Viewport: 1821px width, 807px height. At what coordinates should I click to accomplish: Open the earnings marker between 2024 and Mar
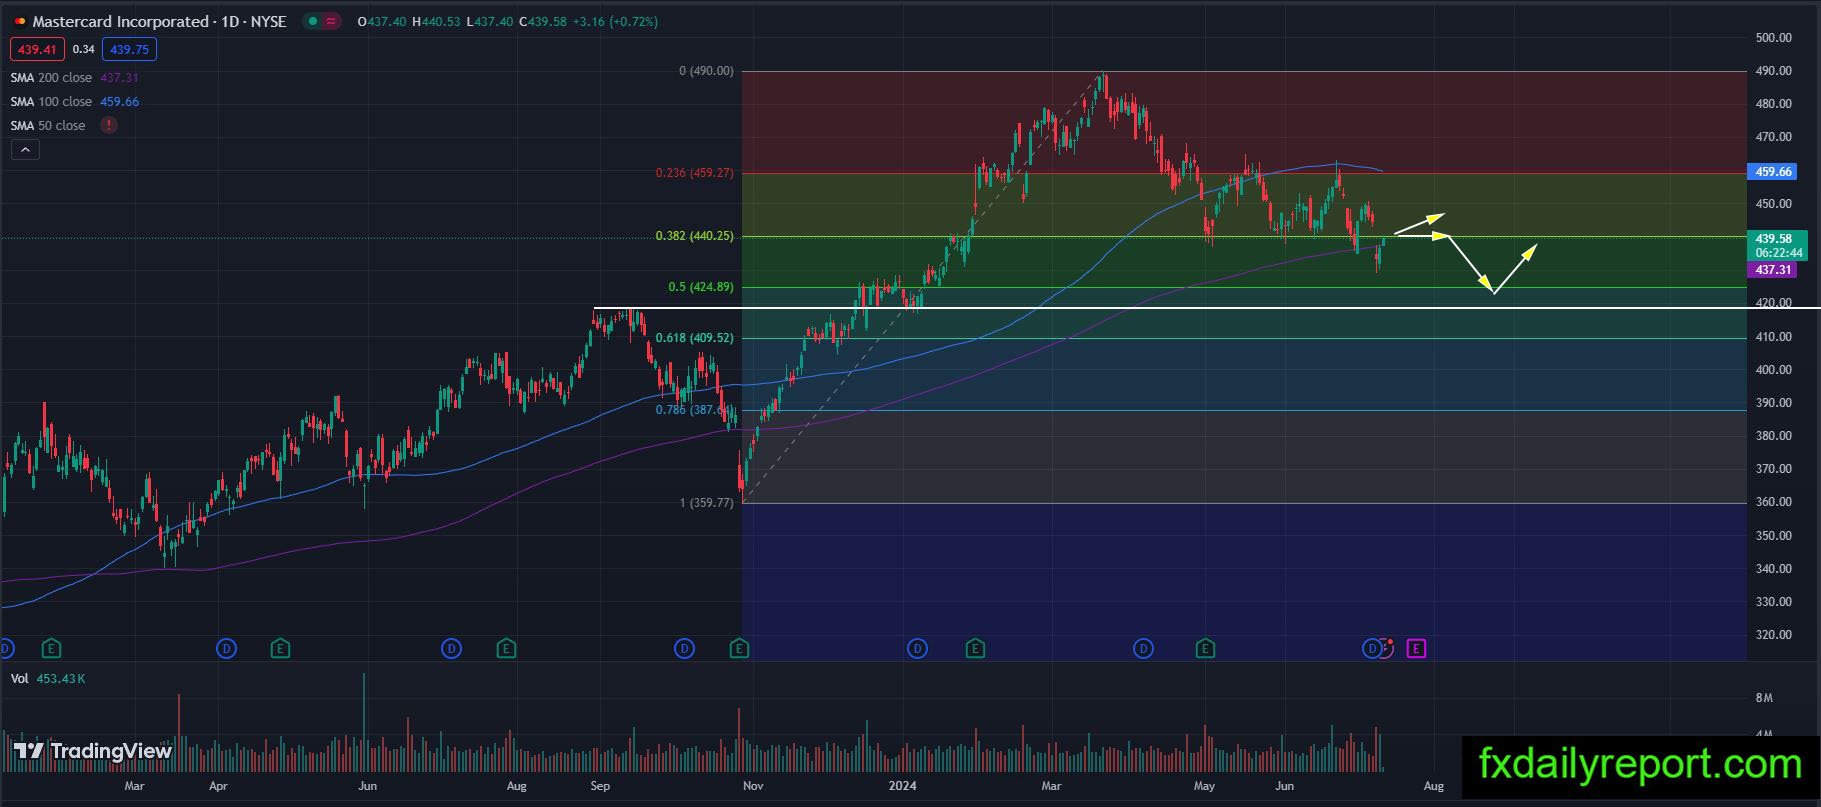coord(975,649)
